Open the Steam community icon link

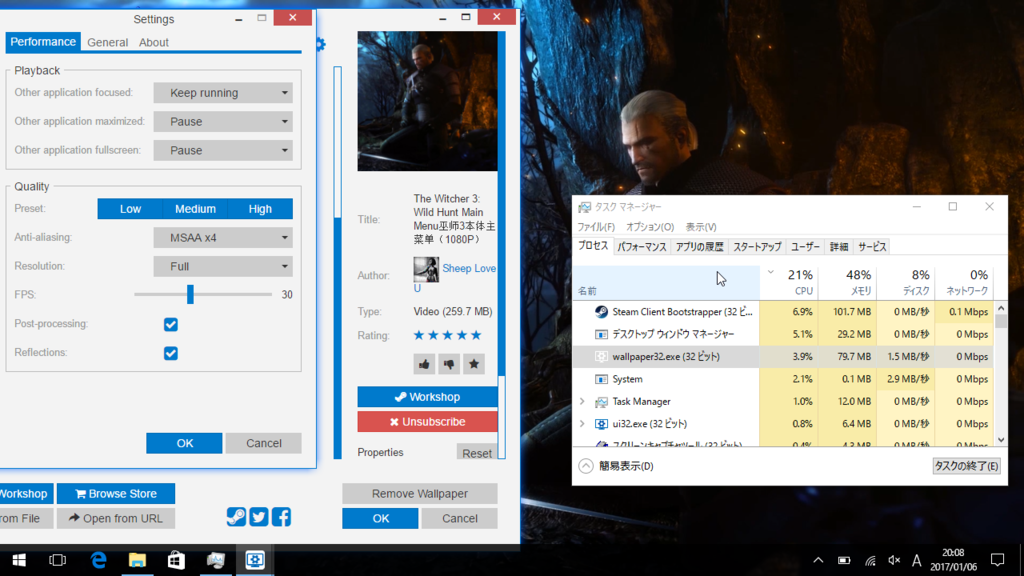click(x=236, y=517)
